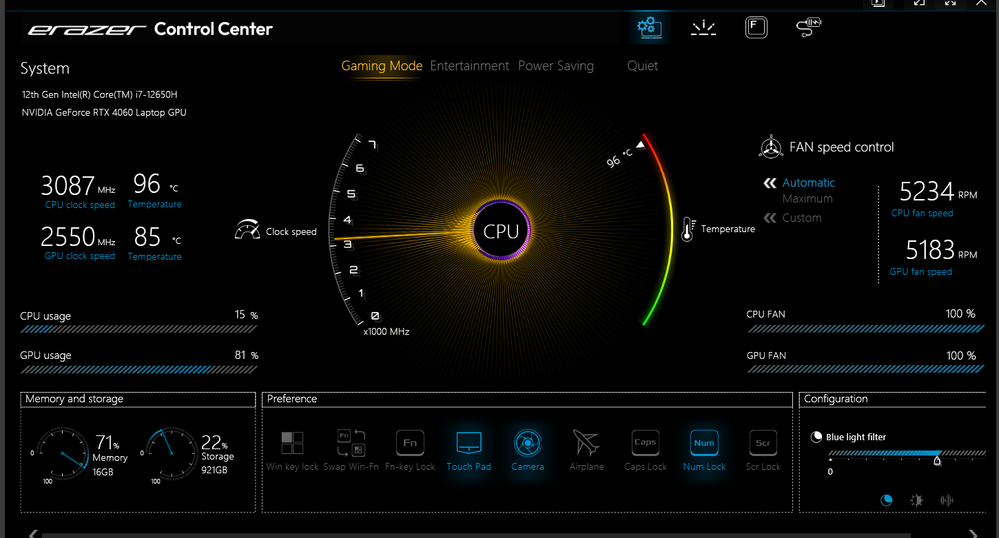Click the GPU FAN percentage bar
The image size is (999, 538).
coord(866,369)
